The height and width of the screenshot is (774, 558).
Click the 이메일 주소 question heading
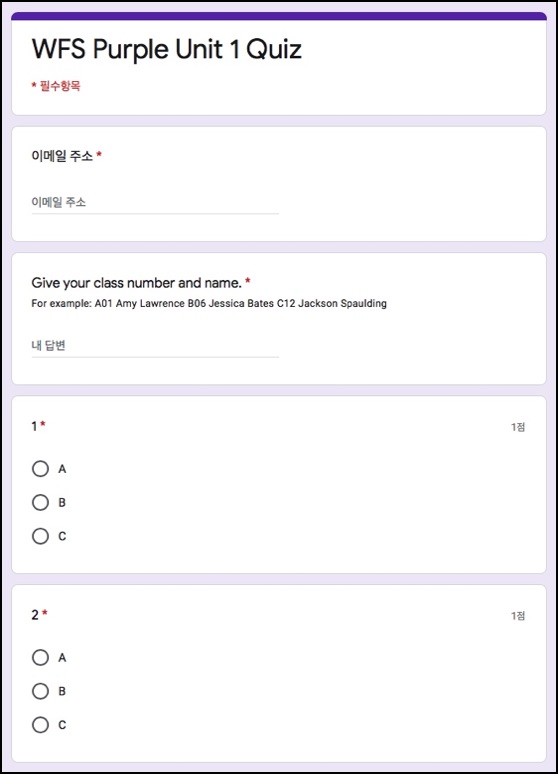click(62, 156)
